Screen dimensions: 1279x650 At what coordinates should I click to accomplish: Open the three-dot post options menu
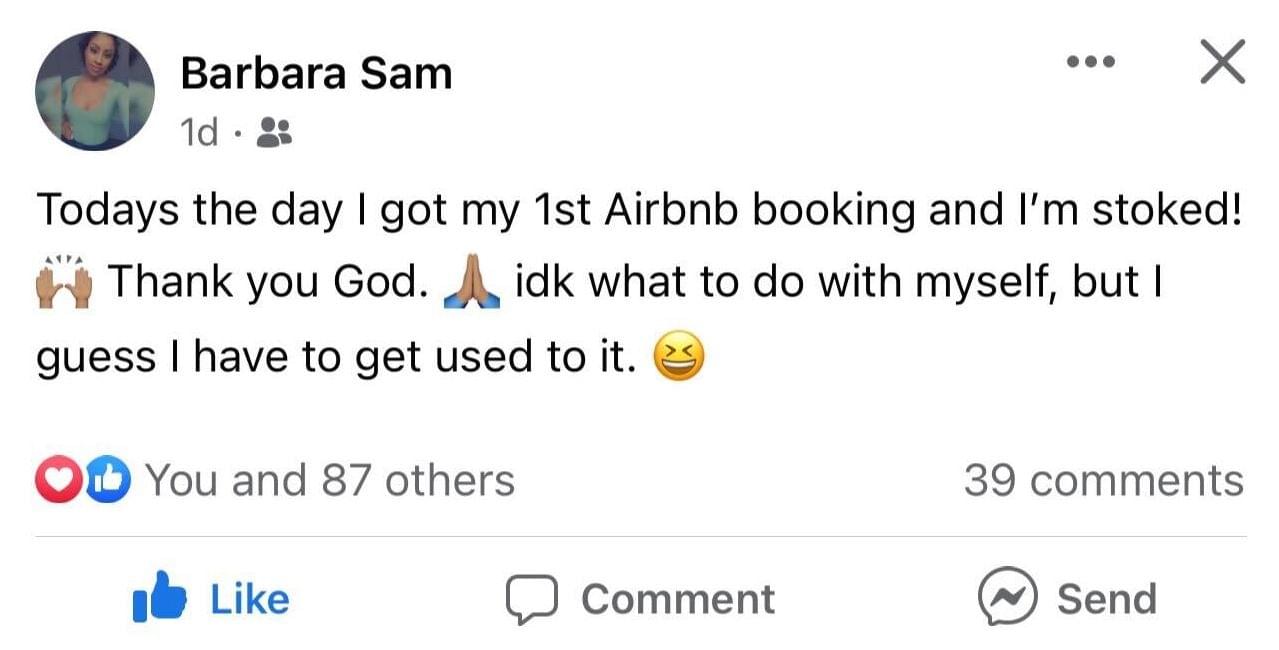point(1089,62)
